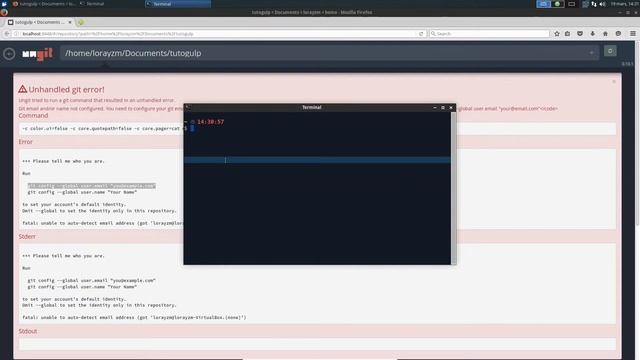The image size is (640, 360).
Task: Click the ungit refresh button at top right
Action: [610, 51]
